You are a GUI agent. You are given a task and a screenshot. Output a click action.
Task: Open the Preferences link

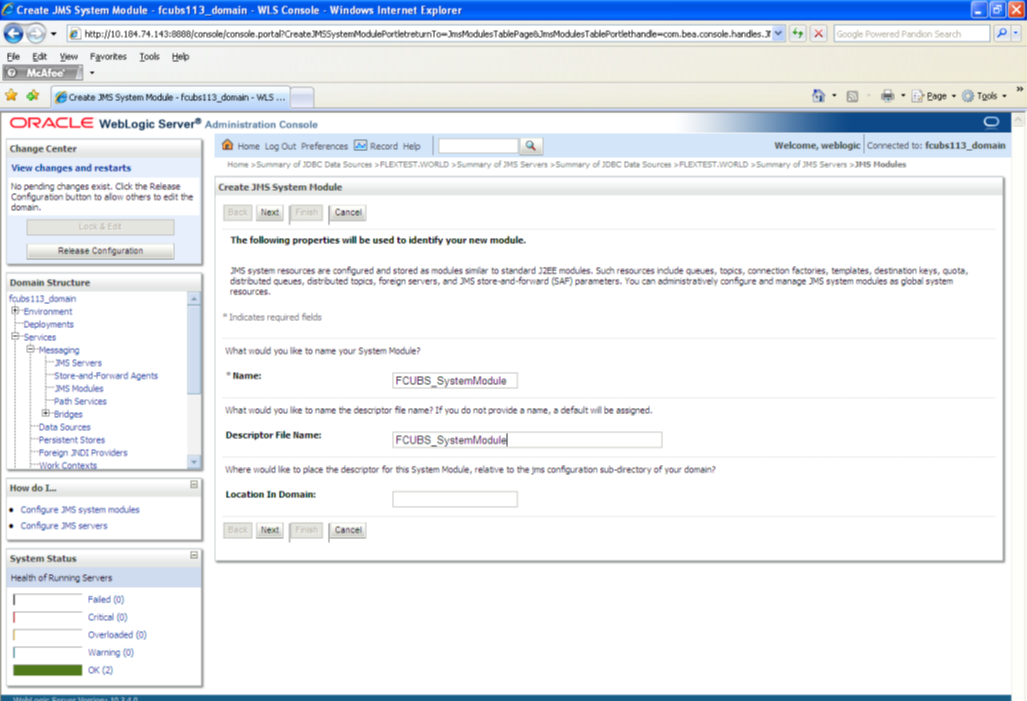[324, 146]
